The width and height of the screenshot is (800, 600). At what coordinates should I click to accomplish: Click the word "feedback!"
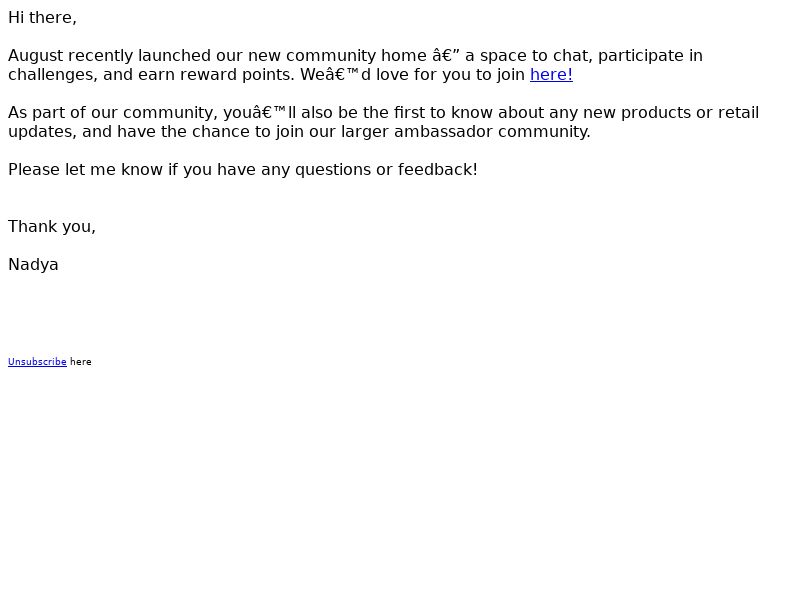438,169
